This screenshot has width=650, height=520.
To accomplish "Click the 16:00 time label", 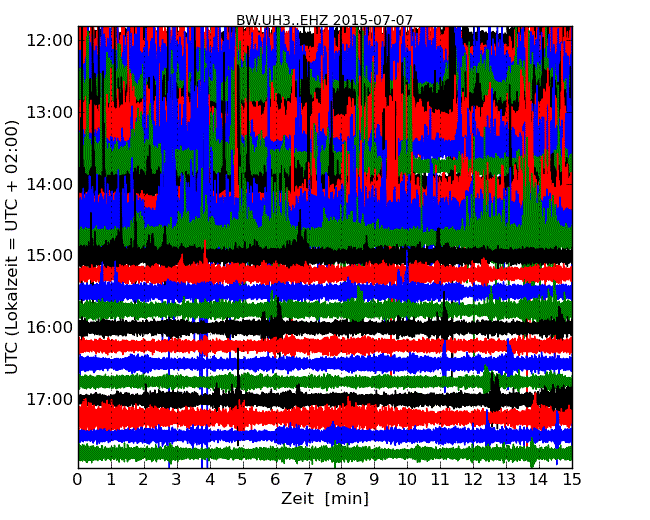I will [x=50, y=328].
